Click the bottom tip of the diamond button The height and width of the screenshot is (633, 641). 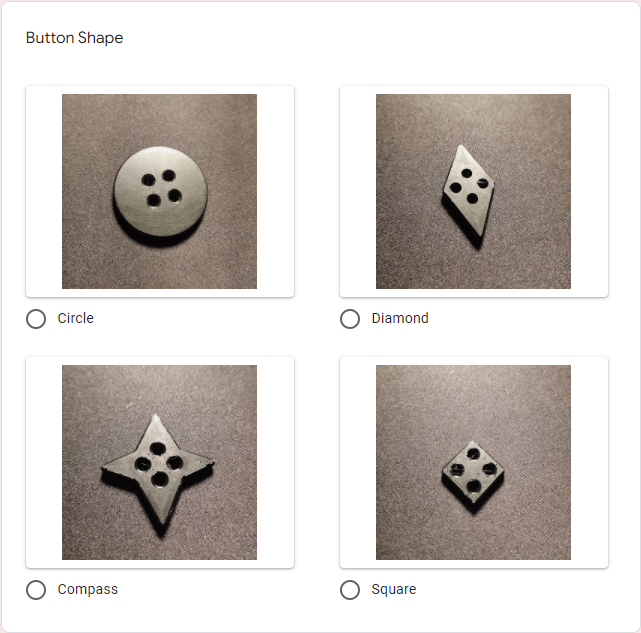click(478, 241)
